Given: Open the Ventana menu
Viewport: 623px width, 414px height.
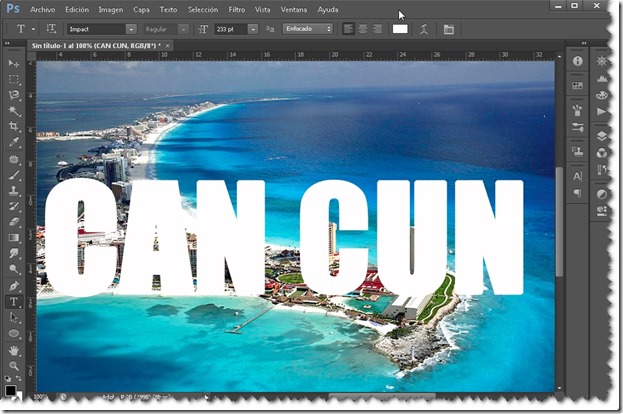Looking at the screenshot, I should tap(294, 10).
